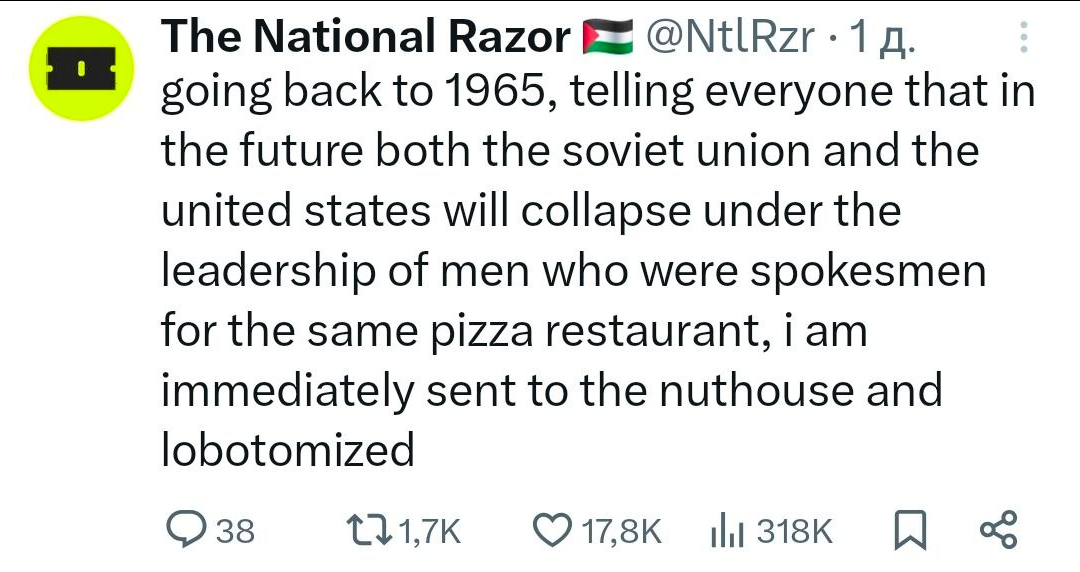Viewport: 1080px width, 572px height.
Task: Click the 1,7K reposts count
Action: [x=430, y=530]
